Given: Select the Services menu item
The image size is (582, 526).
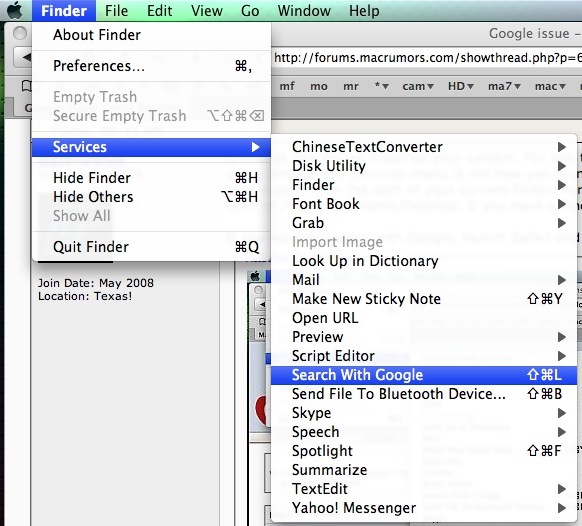Looking at the screenshot, I should [x=151, y=147].
